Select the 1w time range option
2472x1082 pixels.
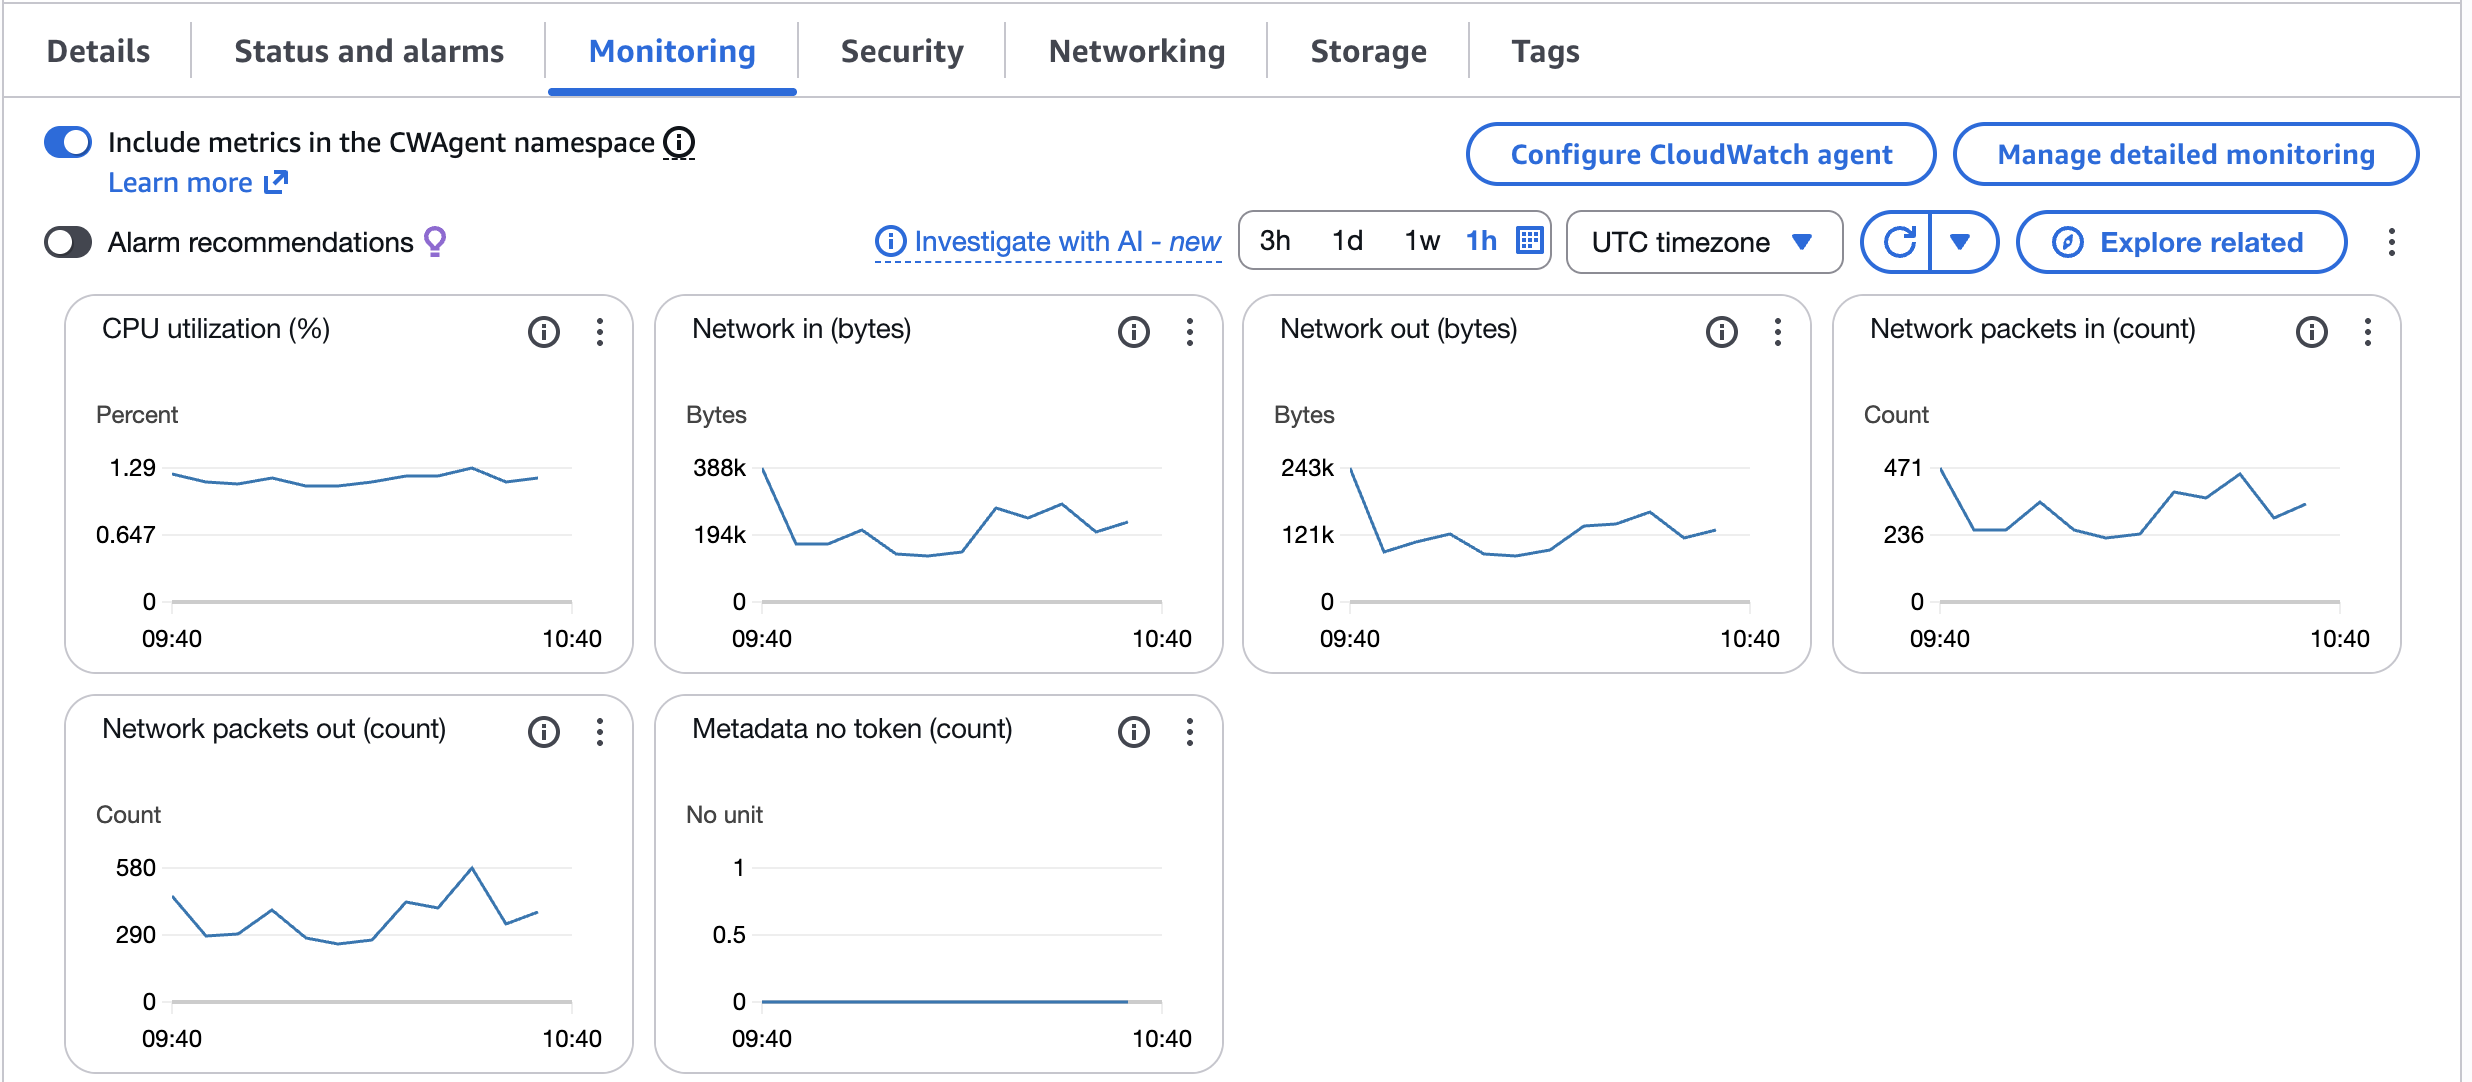pyautogui.click(x=1421, y=241)
